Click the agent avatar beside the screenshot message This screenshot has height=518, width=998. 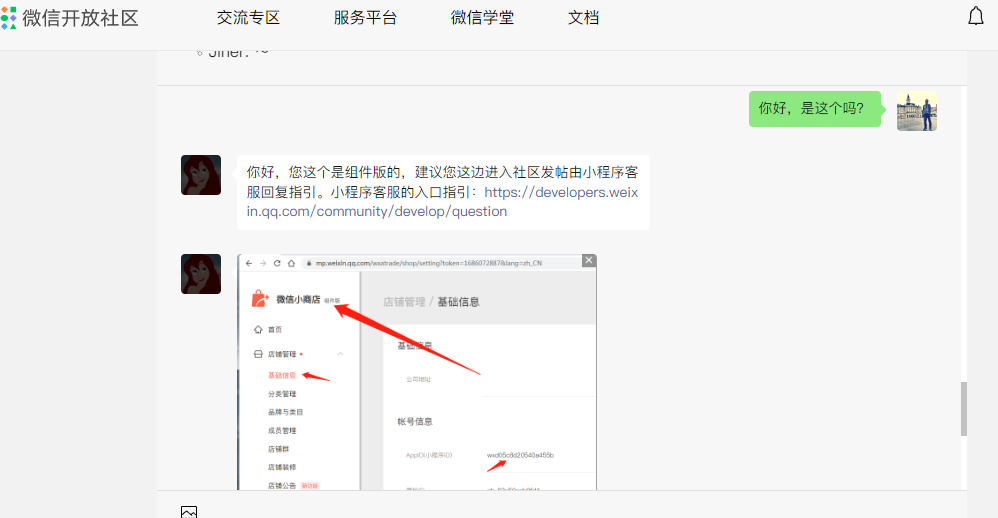pyautogui.click(x=201, y=274)
